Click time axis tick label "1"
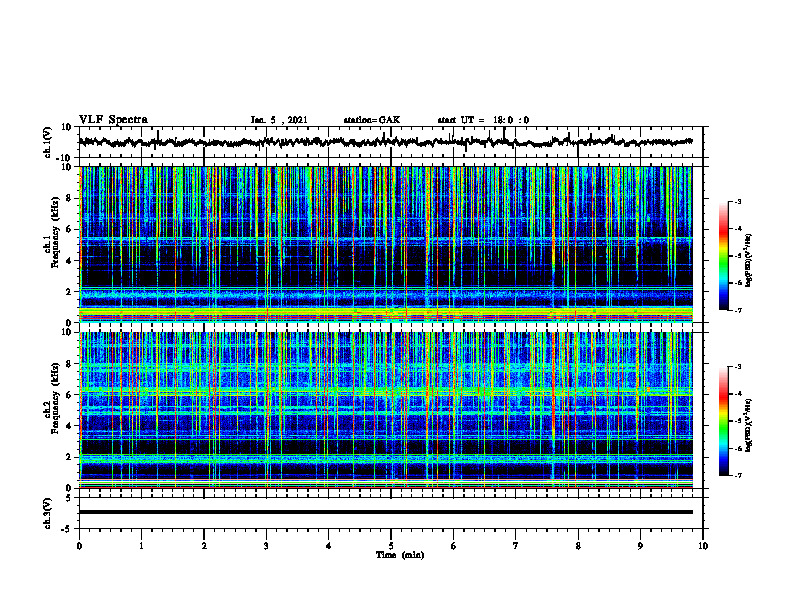792x612 pixels. (x=141, y=546)
